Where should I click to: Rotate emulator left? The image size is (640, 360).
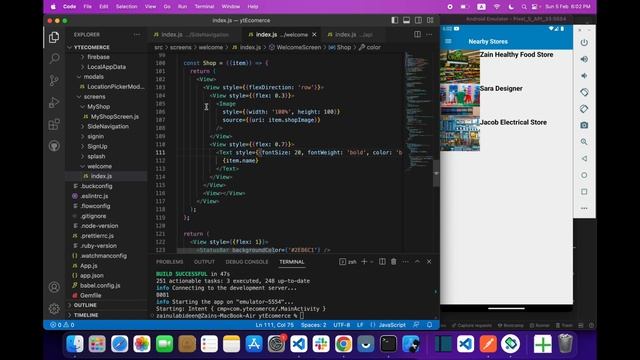pyautogui.click(x=584, y=92)
